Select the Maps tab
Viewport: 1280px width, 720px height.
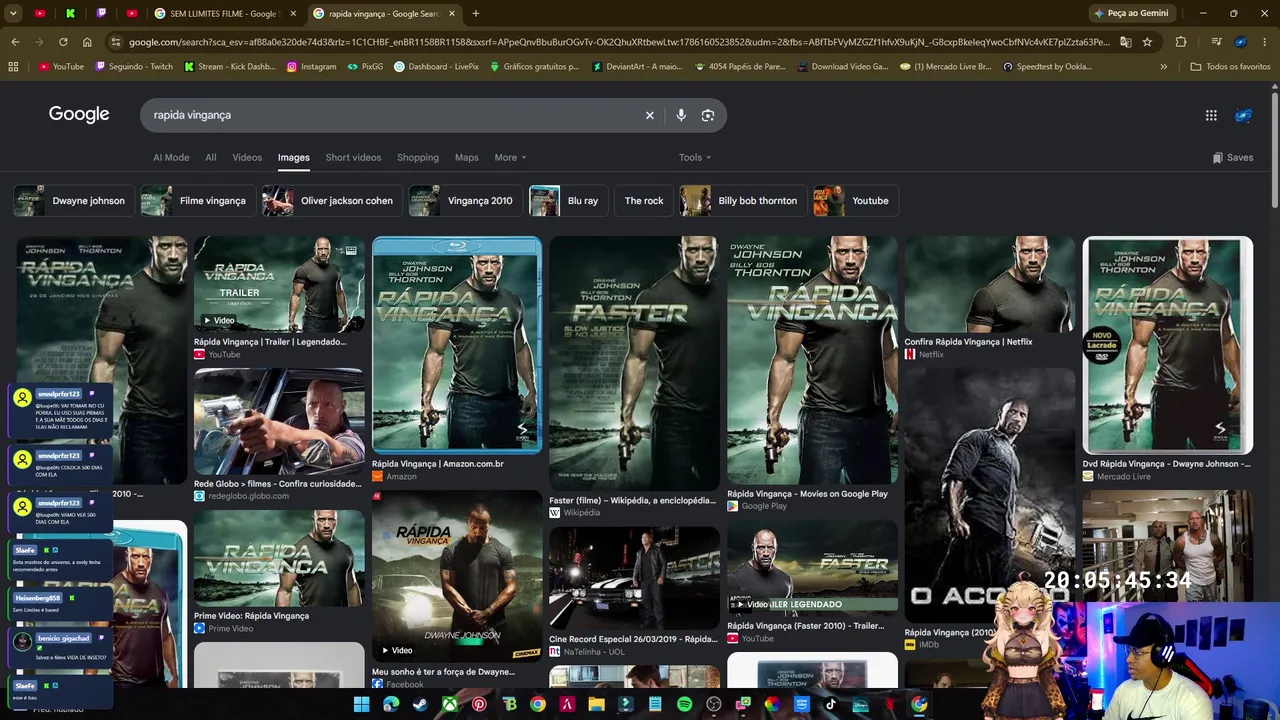click(467, 157)
